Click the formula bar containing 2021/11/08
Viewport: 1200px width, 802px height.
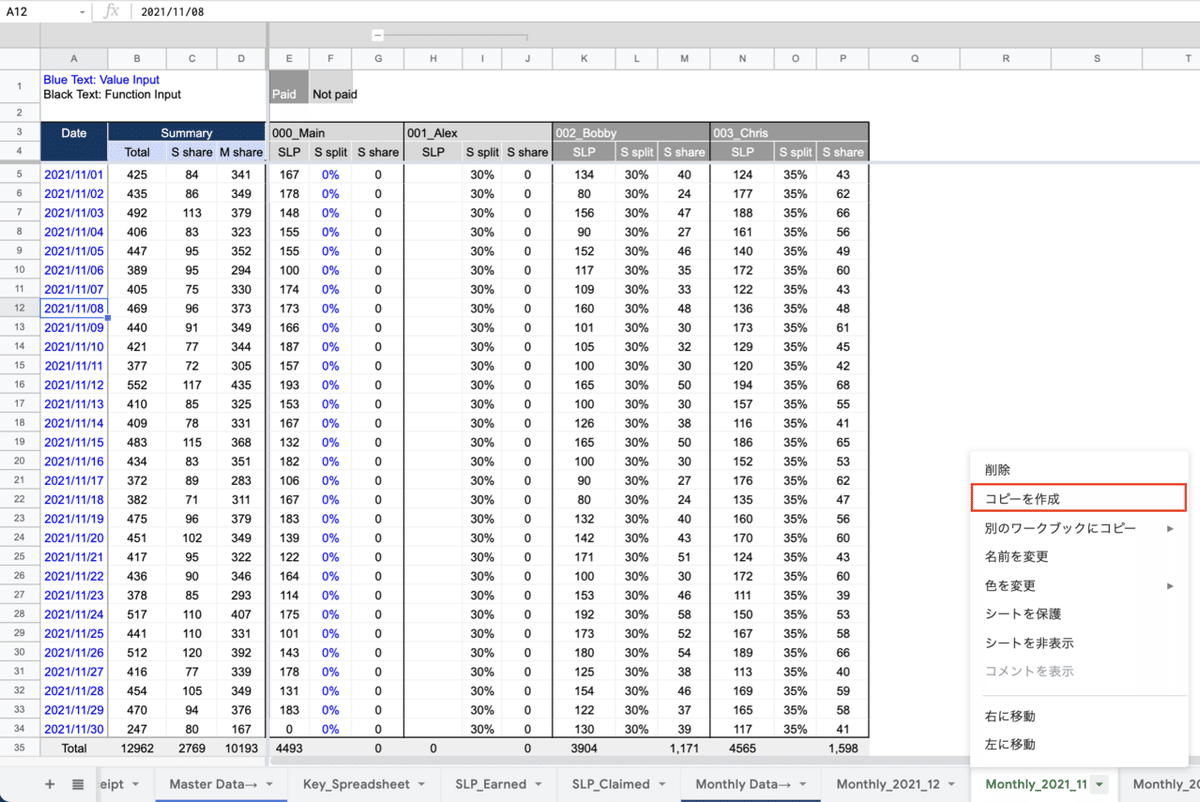pos(665,12)
